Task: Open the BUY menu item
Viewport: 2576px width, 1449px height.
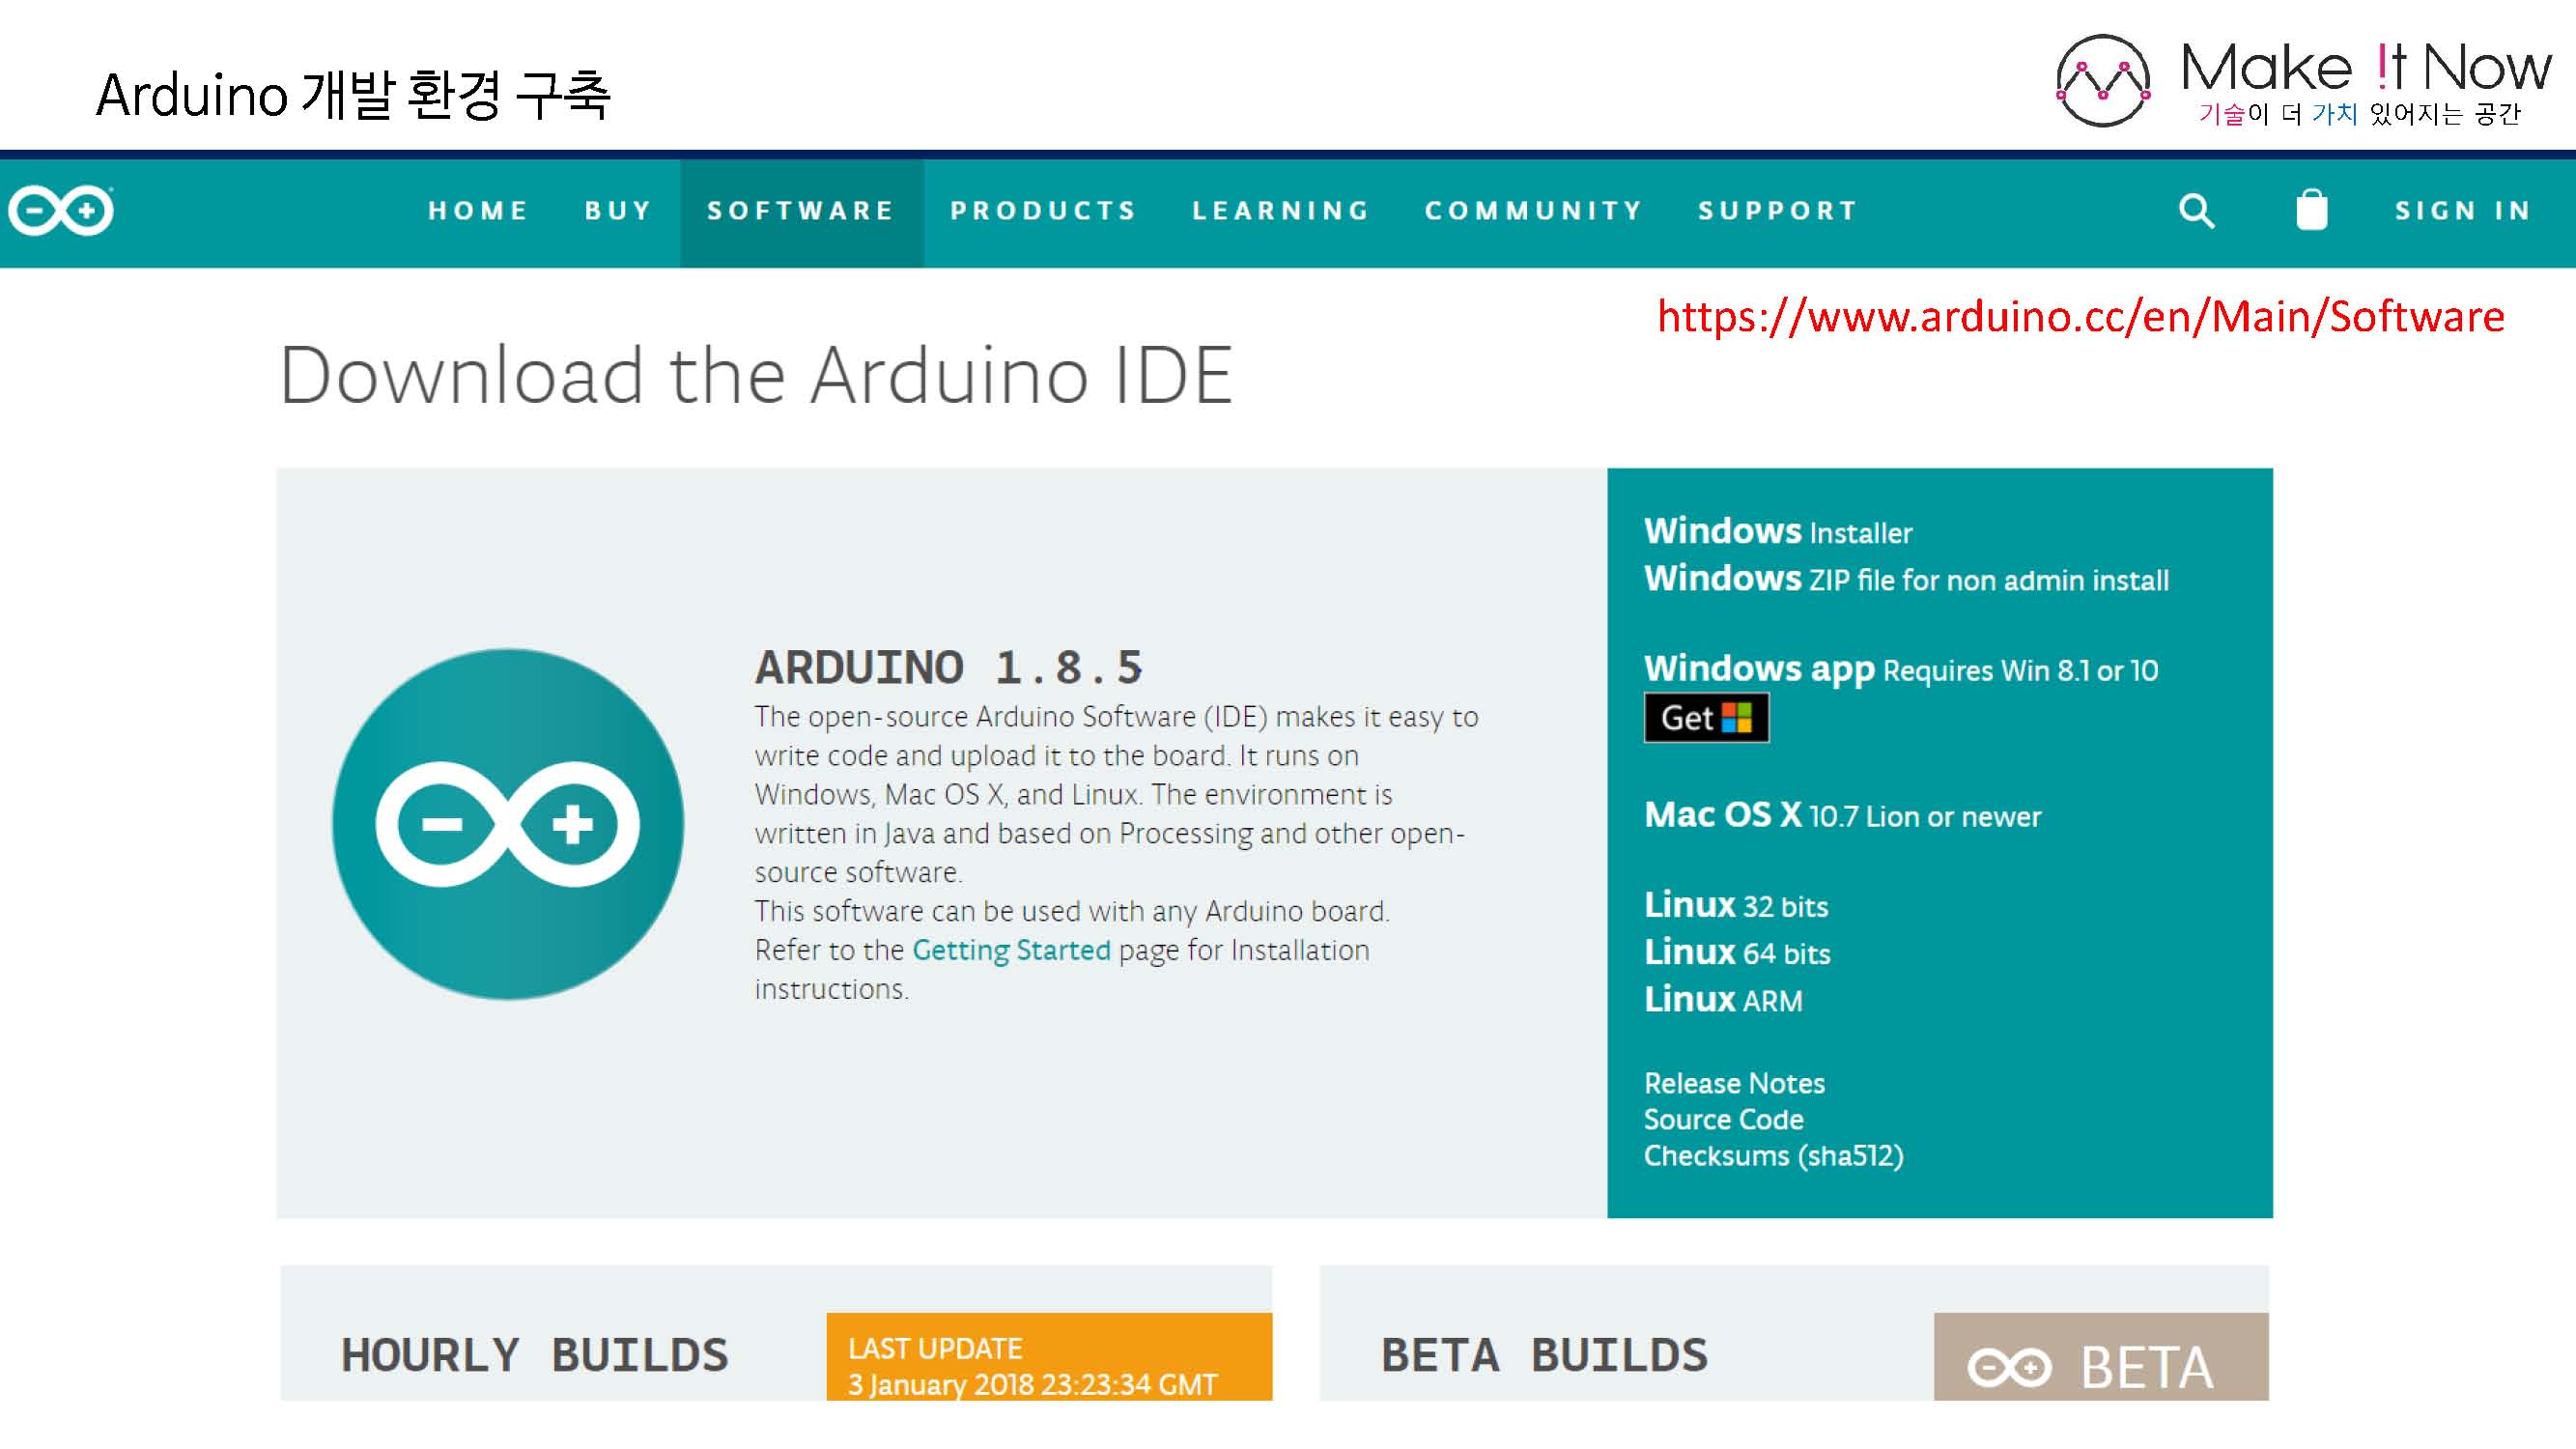Action: (618, 211)
